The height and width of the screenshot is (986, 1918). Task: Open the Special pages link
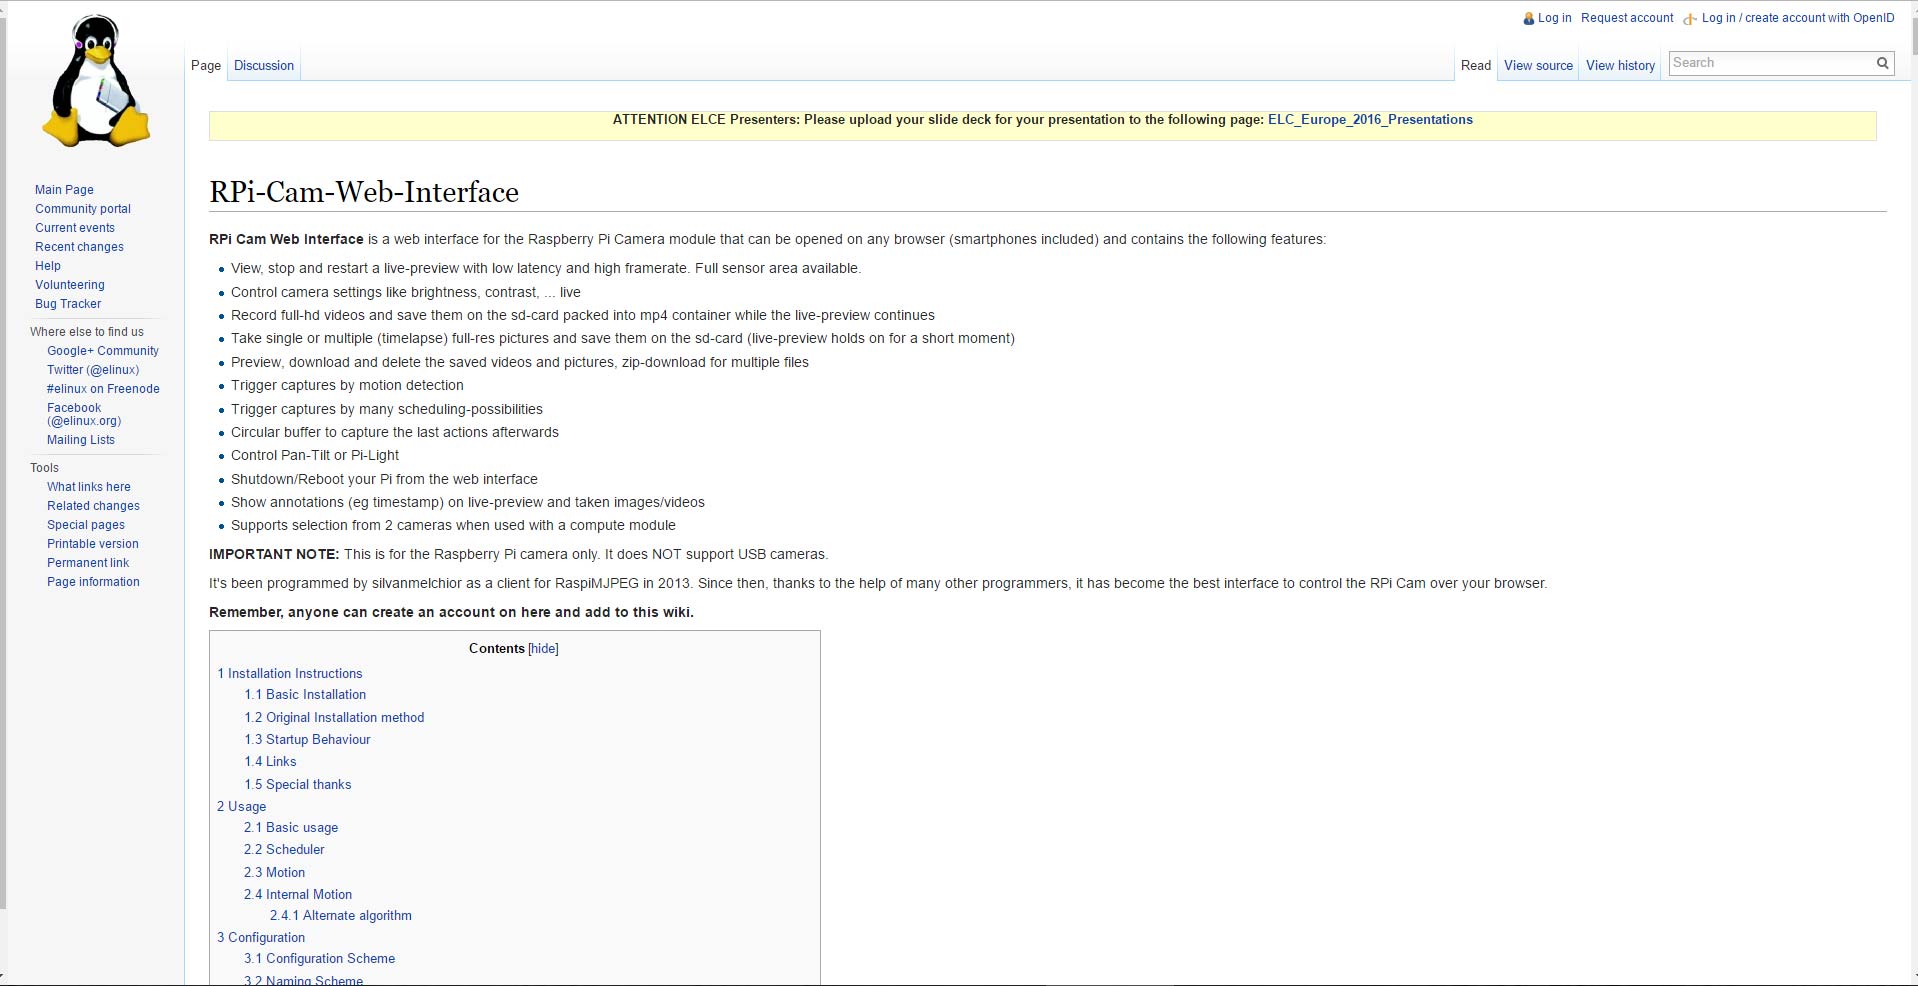tap(86, 525)
